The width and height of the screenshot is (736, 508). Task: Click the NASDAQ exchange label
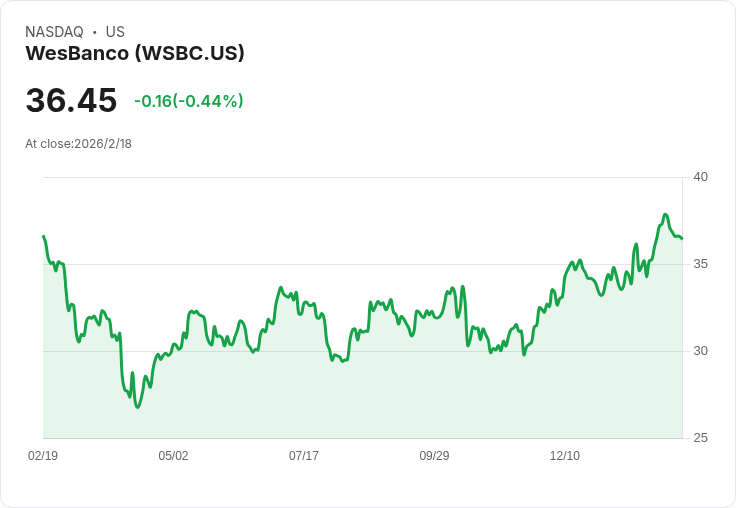click(54, 32)
